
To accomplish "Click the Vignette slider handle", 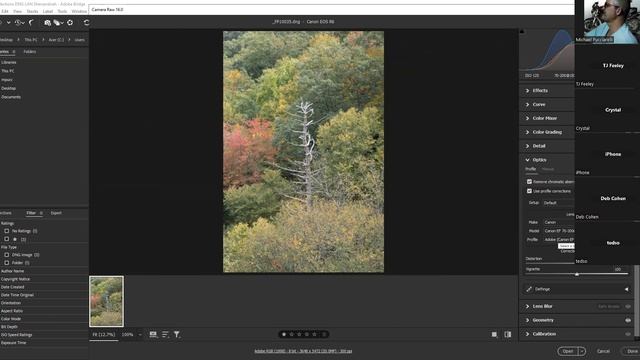I will tap(577, 274).
